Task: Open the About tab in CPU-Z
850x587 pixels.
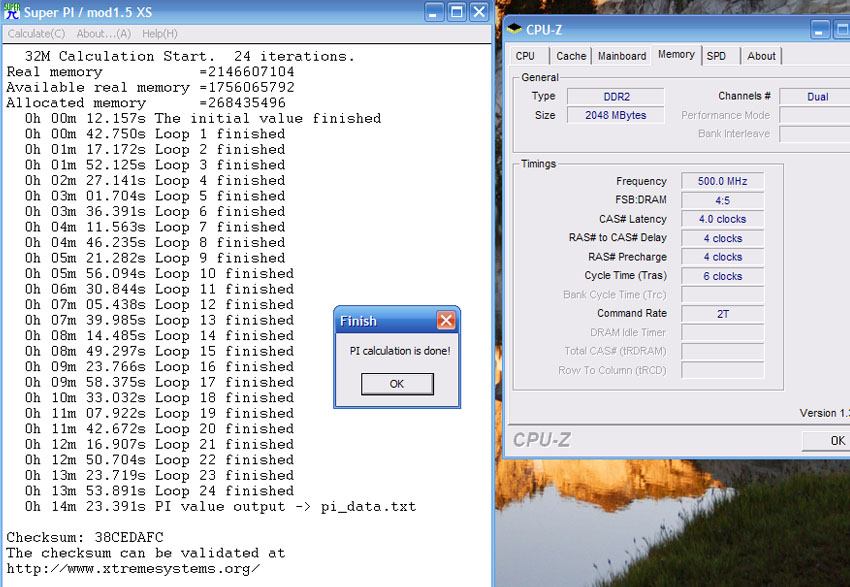Action: pos(761,56)
